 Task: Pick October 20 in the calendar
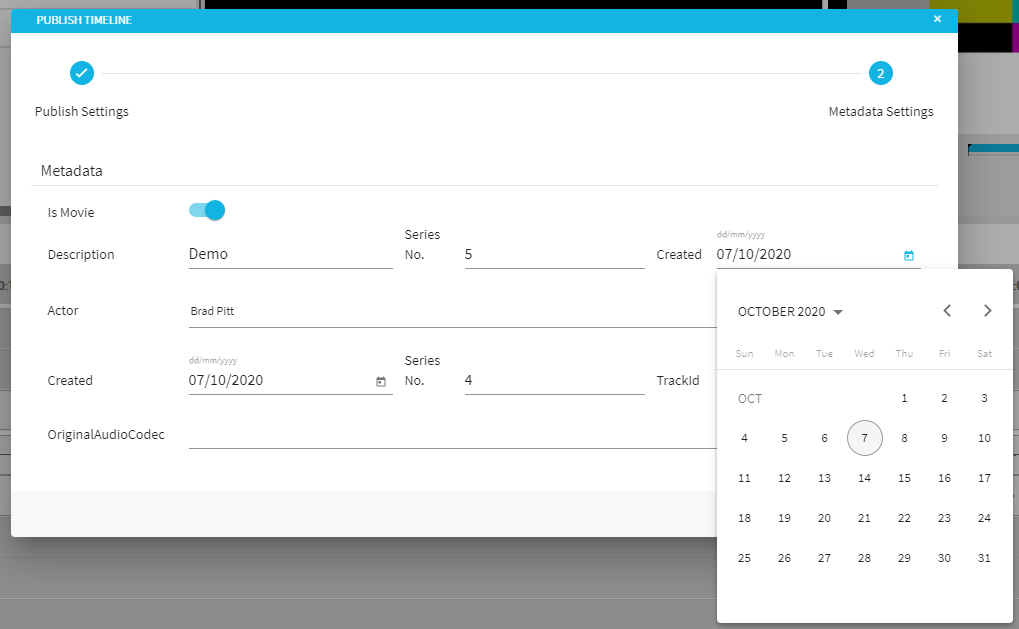824,518
